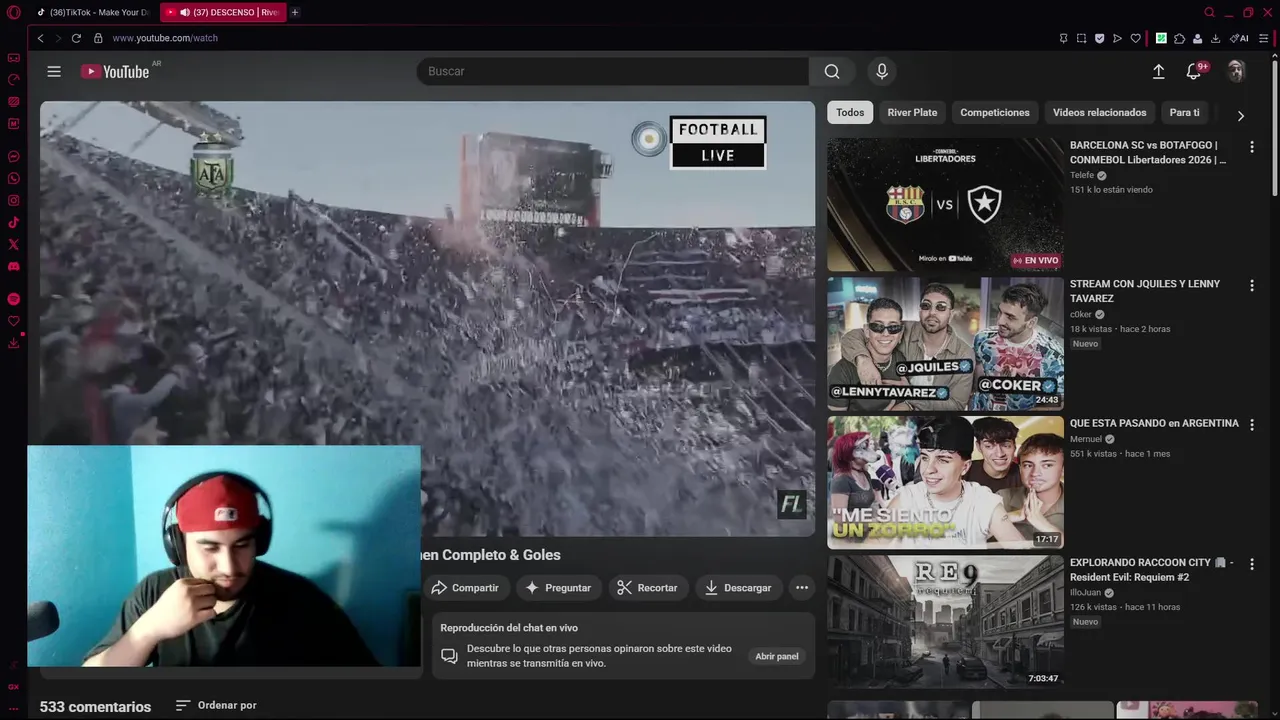Screen dimensions: 1280x720
Task: Open WhatsApp from the sidebar
Action: 13,179
